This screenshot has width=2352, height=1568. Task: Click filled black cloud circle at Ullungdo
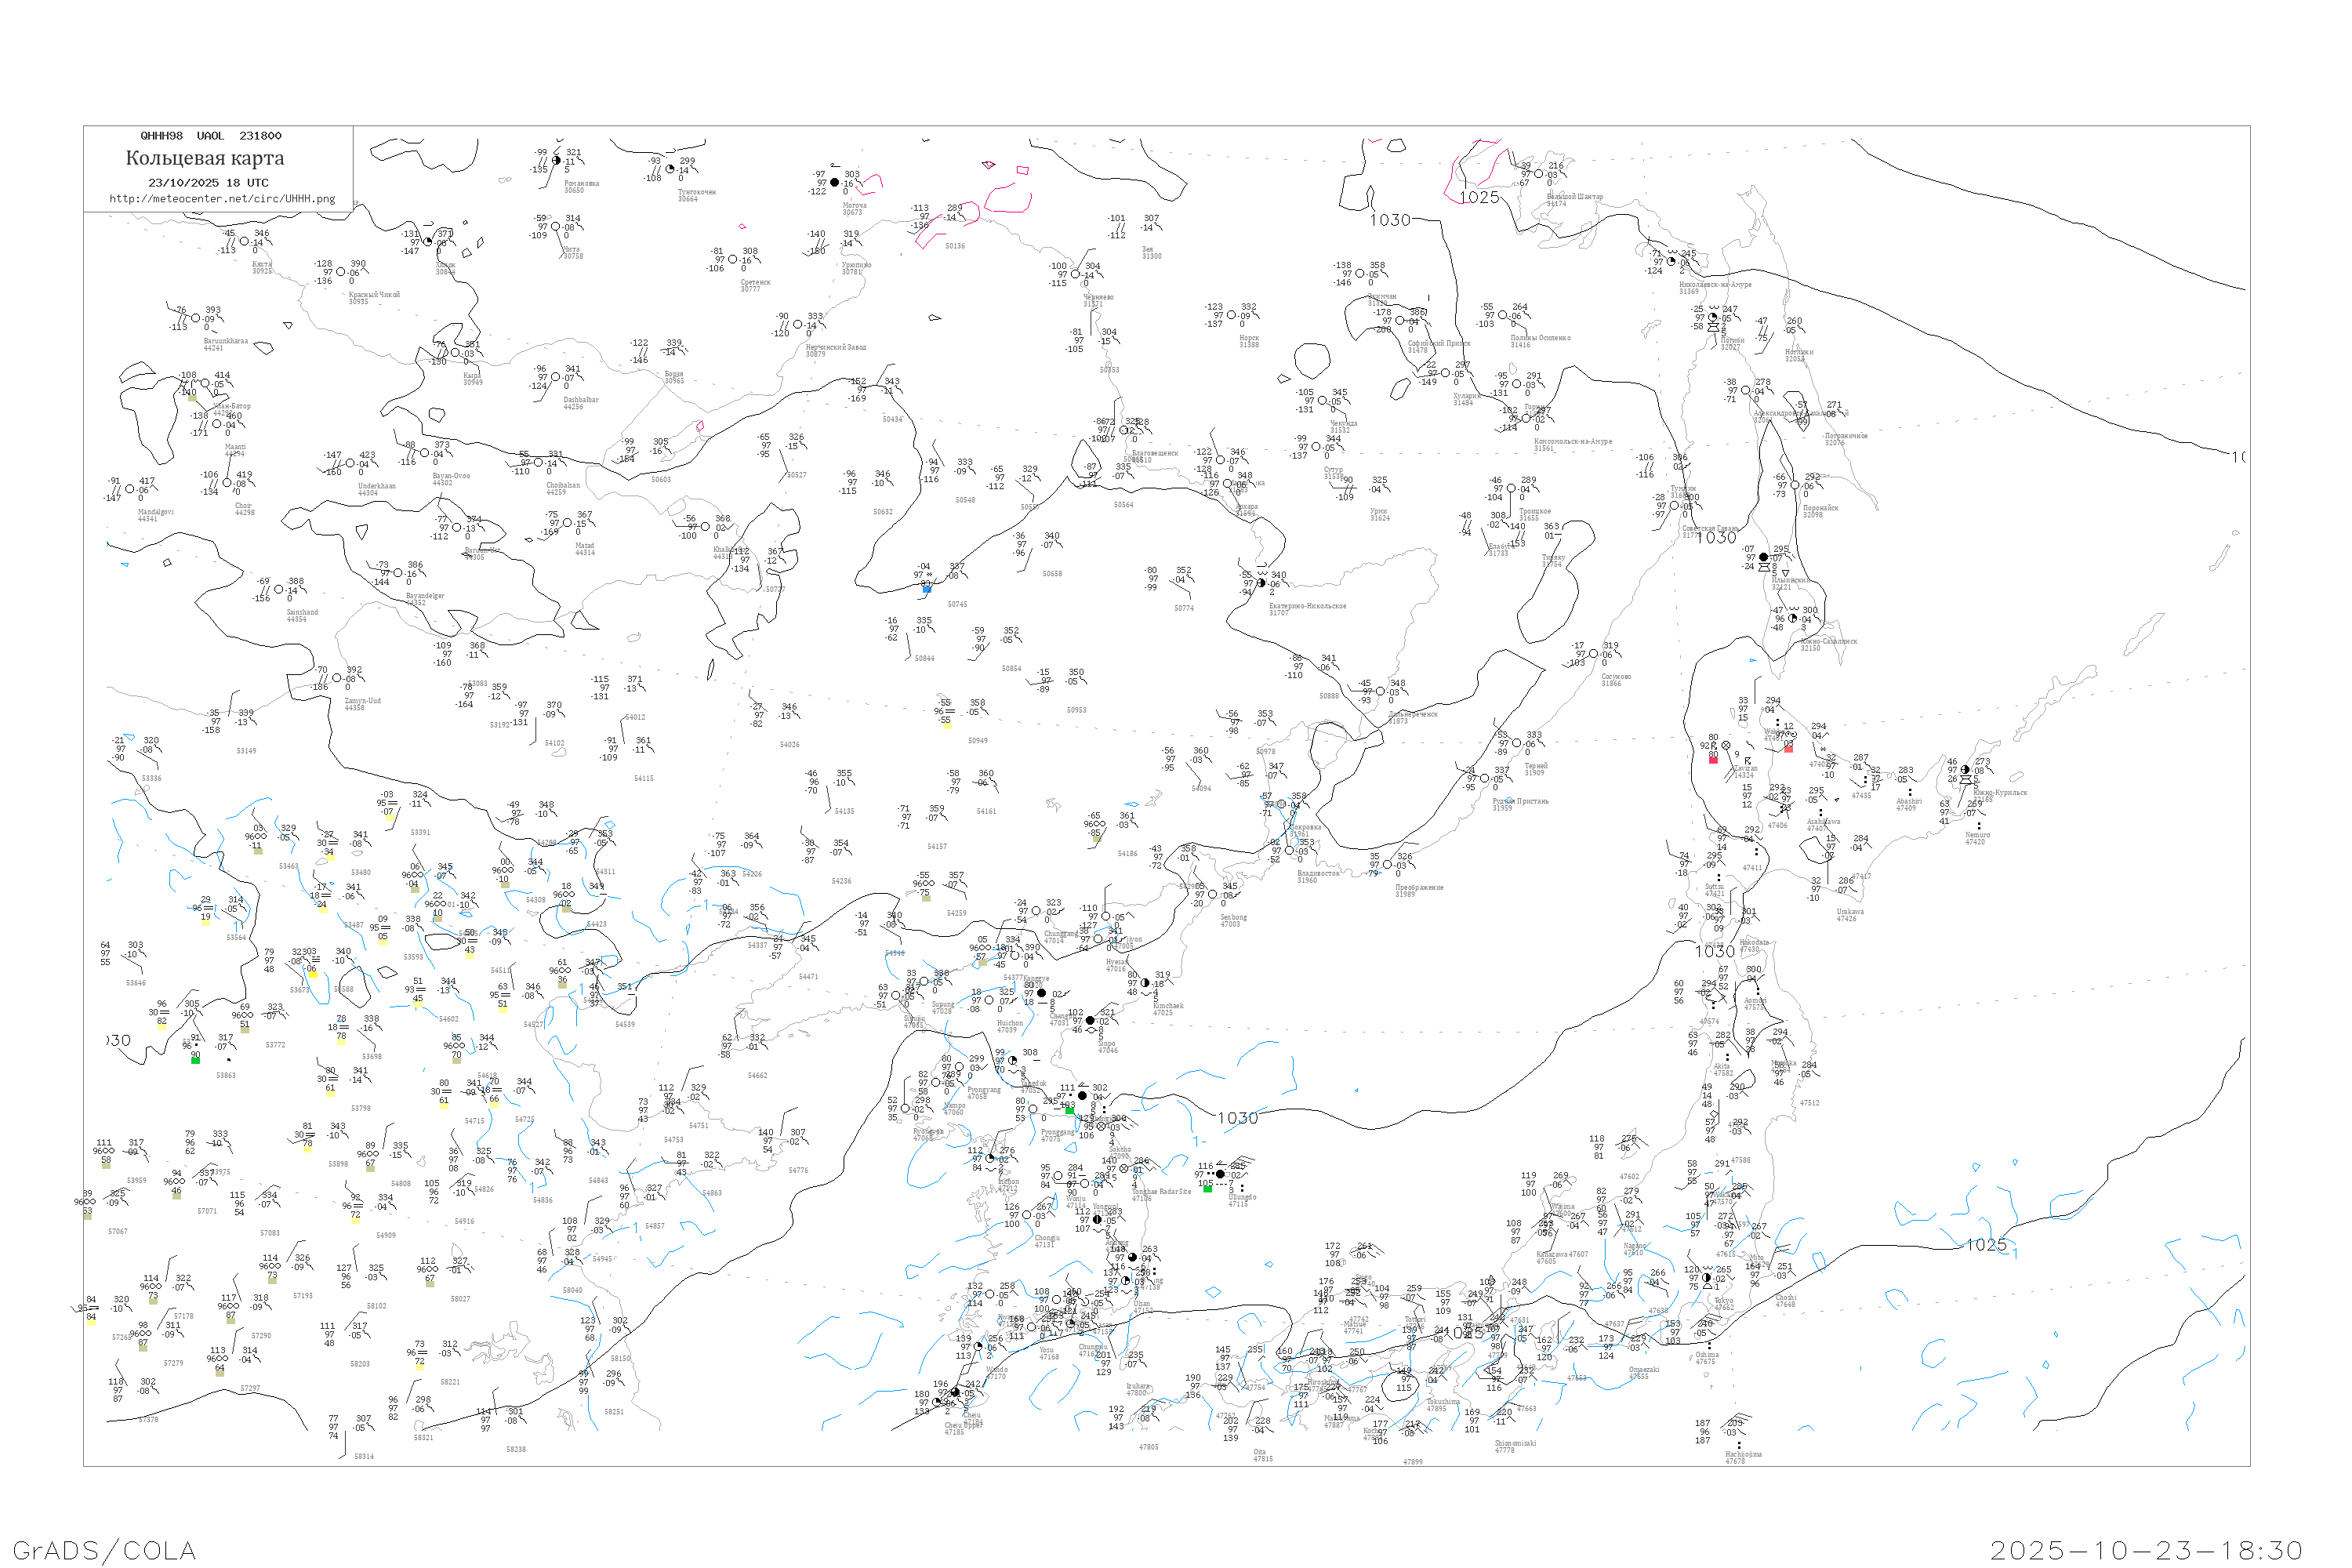[1220, 1174]
